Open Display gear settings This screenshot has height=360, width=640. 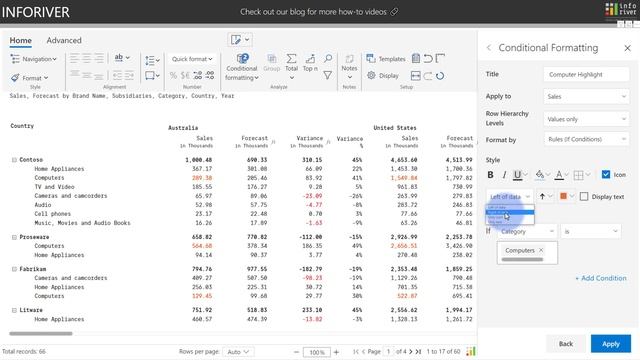(x=371, y=76)
